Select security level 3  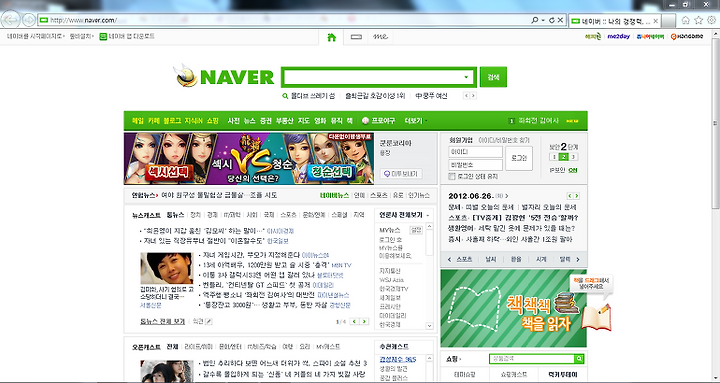(x=573, y=157)
